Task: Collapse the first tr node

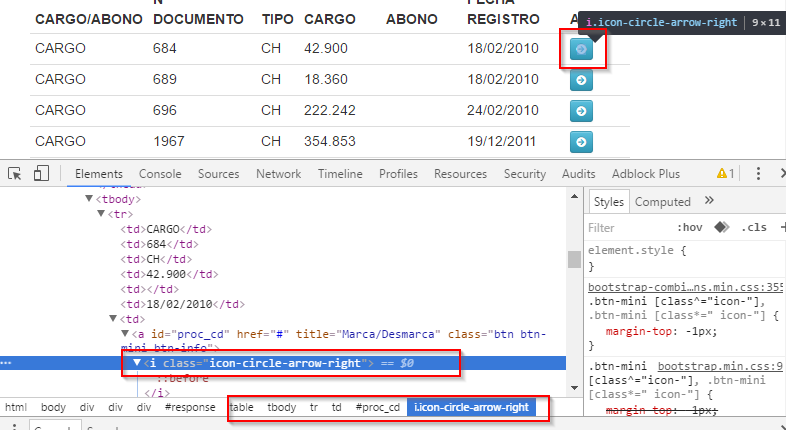Action: 101,214
